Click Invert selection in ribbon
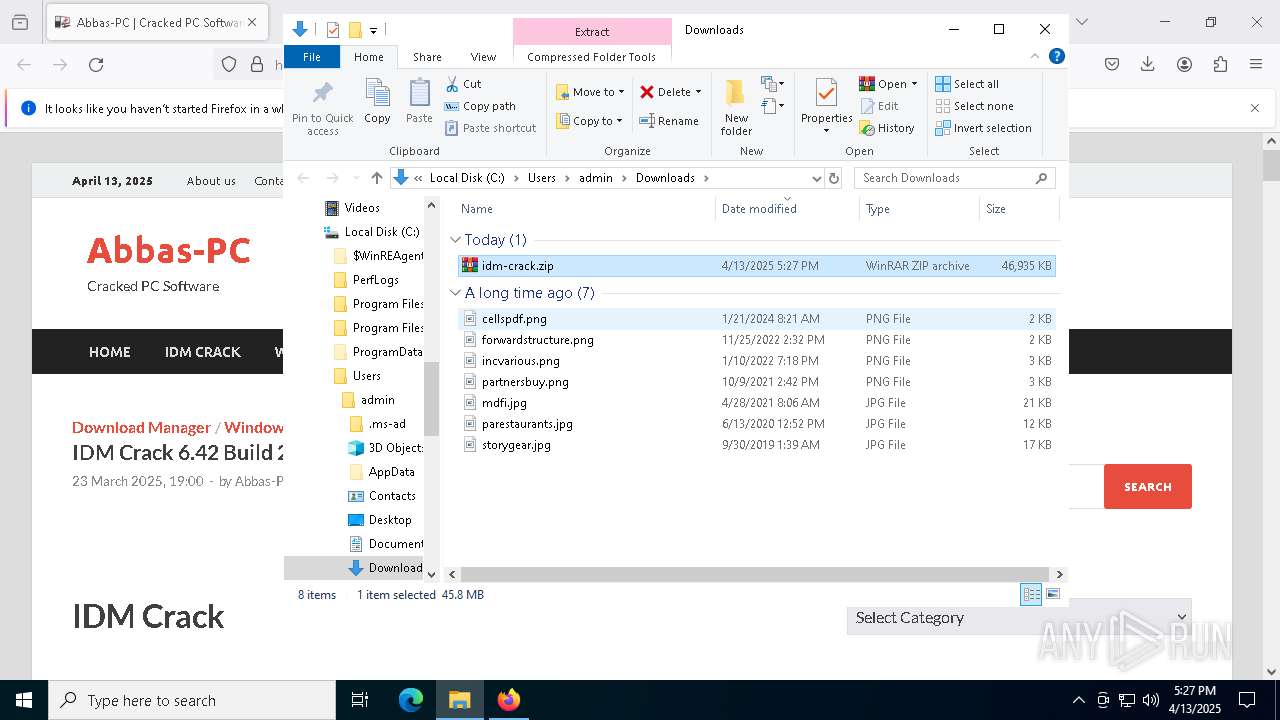1280x720 pixels. click(983, 128)
